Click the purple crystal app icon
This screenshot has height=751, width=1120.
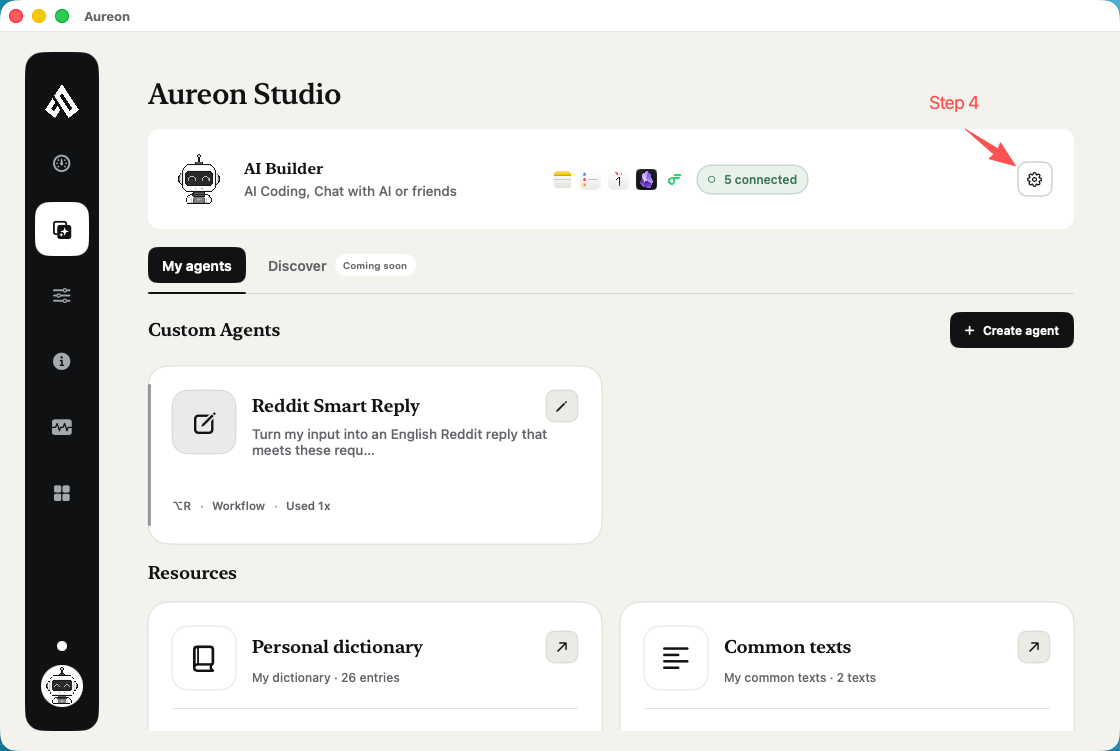[x=646, y=179]
